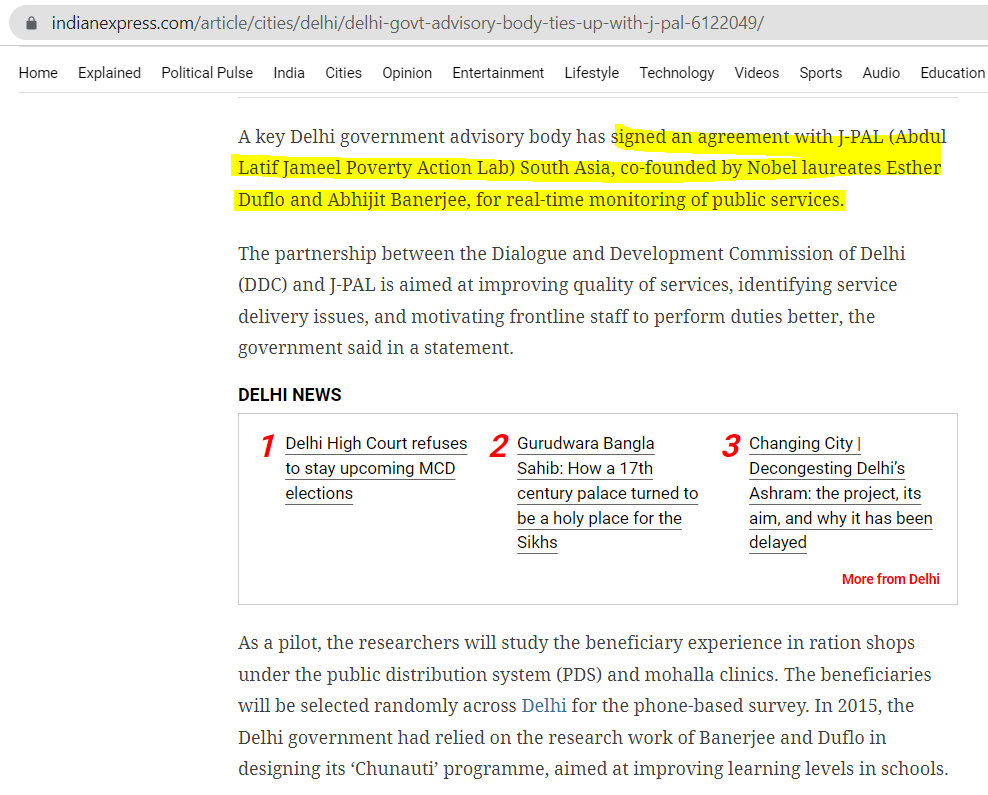Open the Entertainment section
The image size is (988, 795).
498,73
